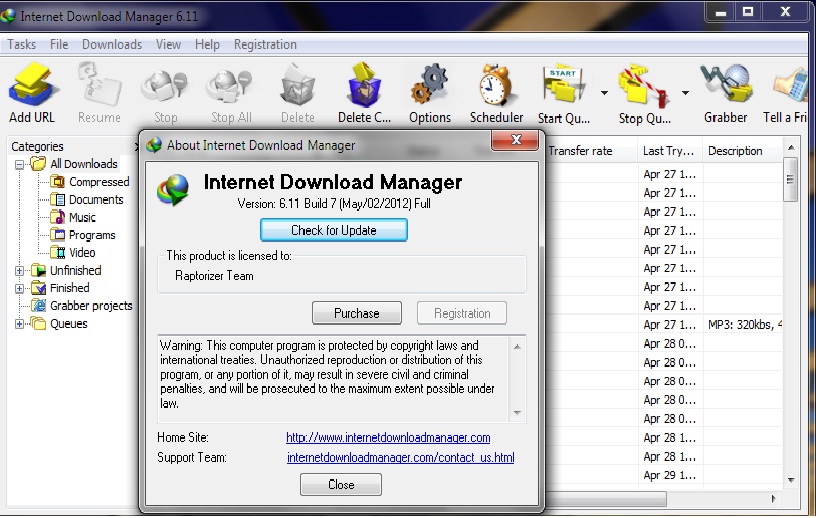This screenshot has width=816, height=518.
Task: Click the Stop Queue icon
Action: tap(643, 85)
